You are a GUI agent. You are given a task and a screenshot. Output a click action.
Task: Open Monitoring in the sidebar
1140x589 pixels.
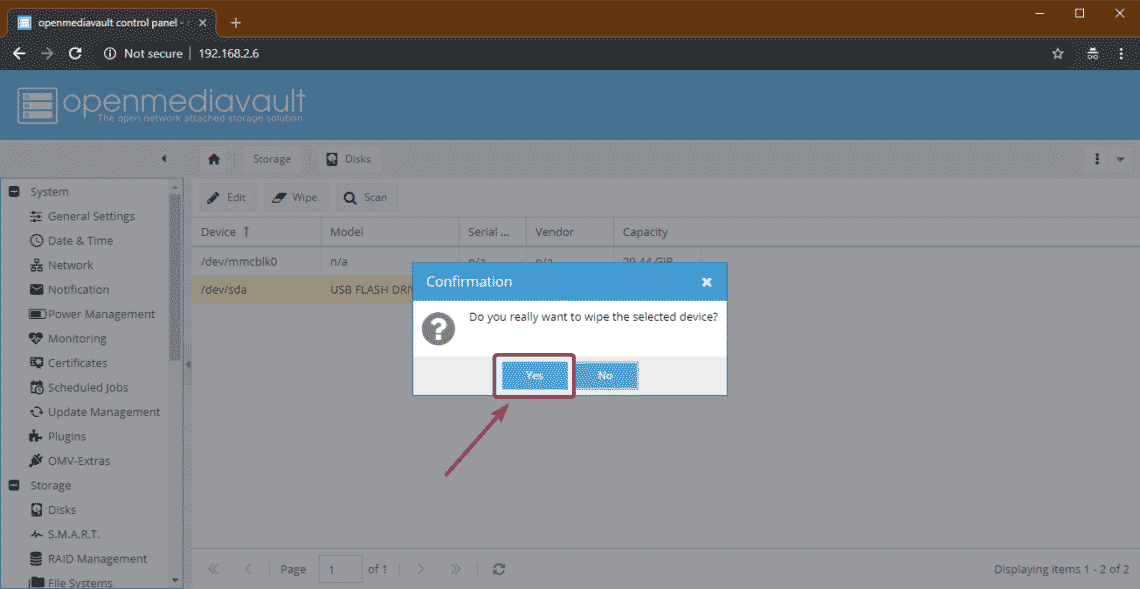coord(77,339)
